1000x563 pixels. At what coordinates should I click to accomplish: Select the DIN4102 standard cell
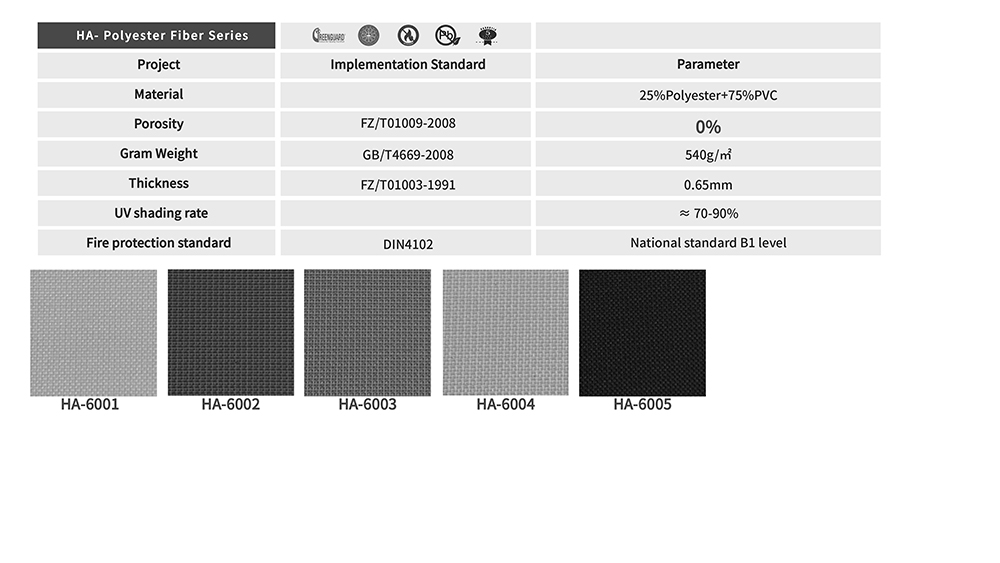coord(407,244)
